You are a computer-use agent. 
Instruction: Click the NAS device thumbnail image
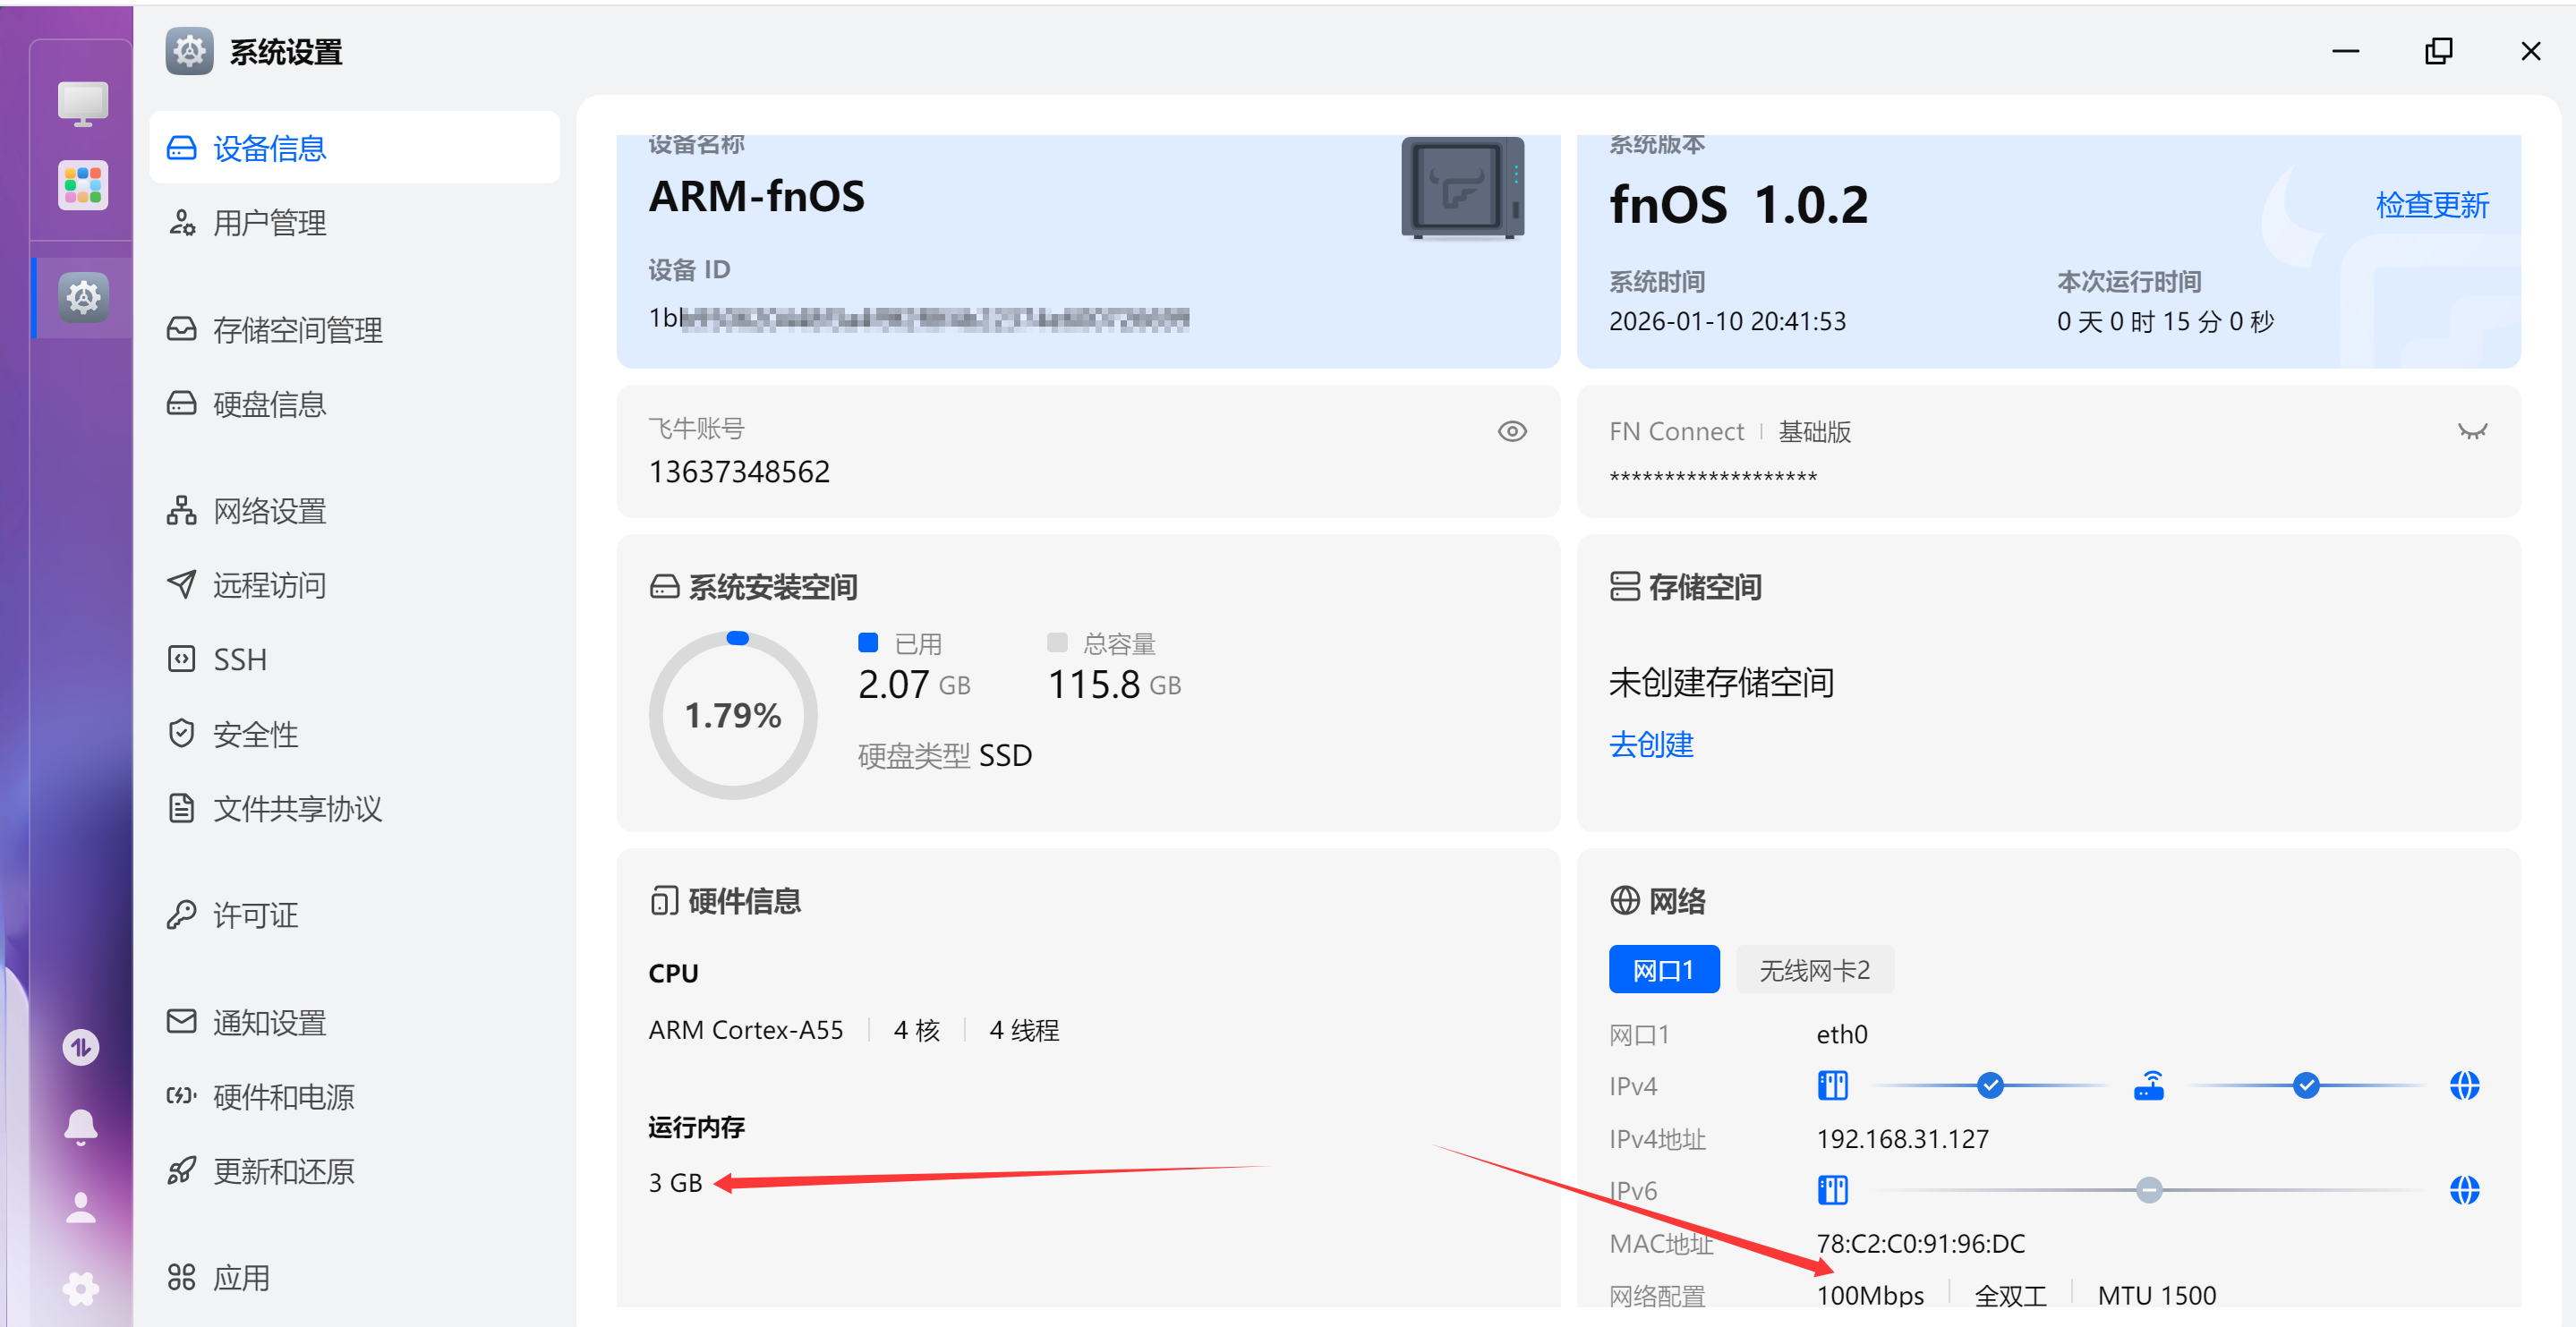(1462, 189)
